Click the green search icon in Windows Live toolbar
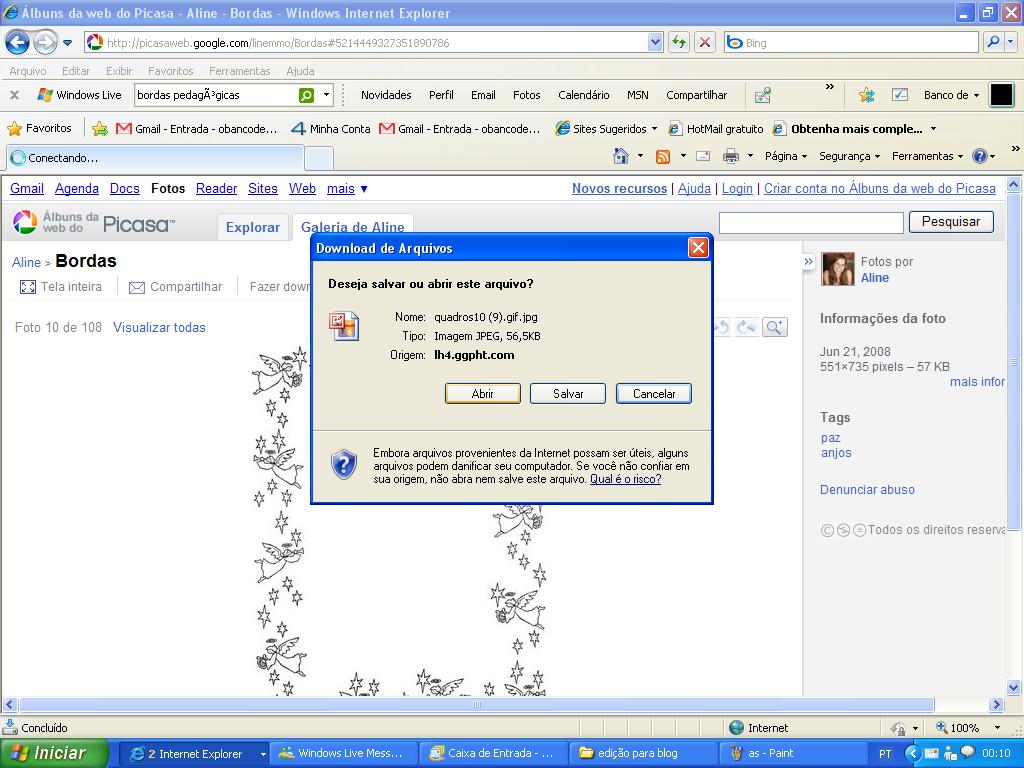Image resolution: width=1024 pixels, height=768 pixels. 306,95
